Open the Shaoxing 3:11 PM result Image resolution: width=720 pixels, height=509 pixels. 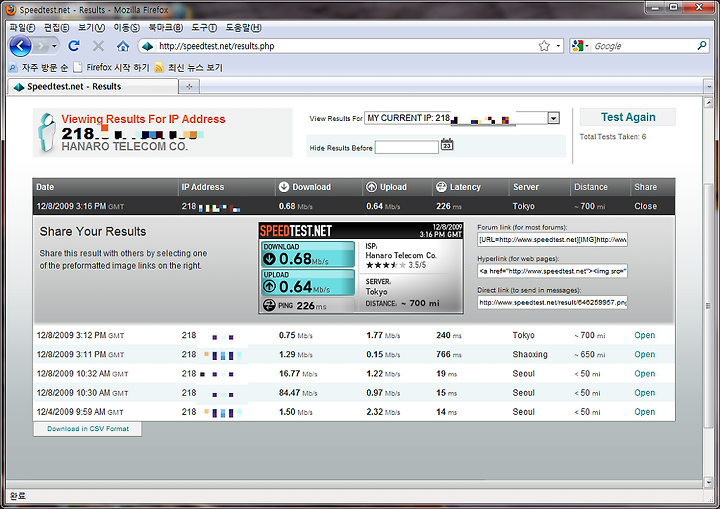pos(645,355)
